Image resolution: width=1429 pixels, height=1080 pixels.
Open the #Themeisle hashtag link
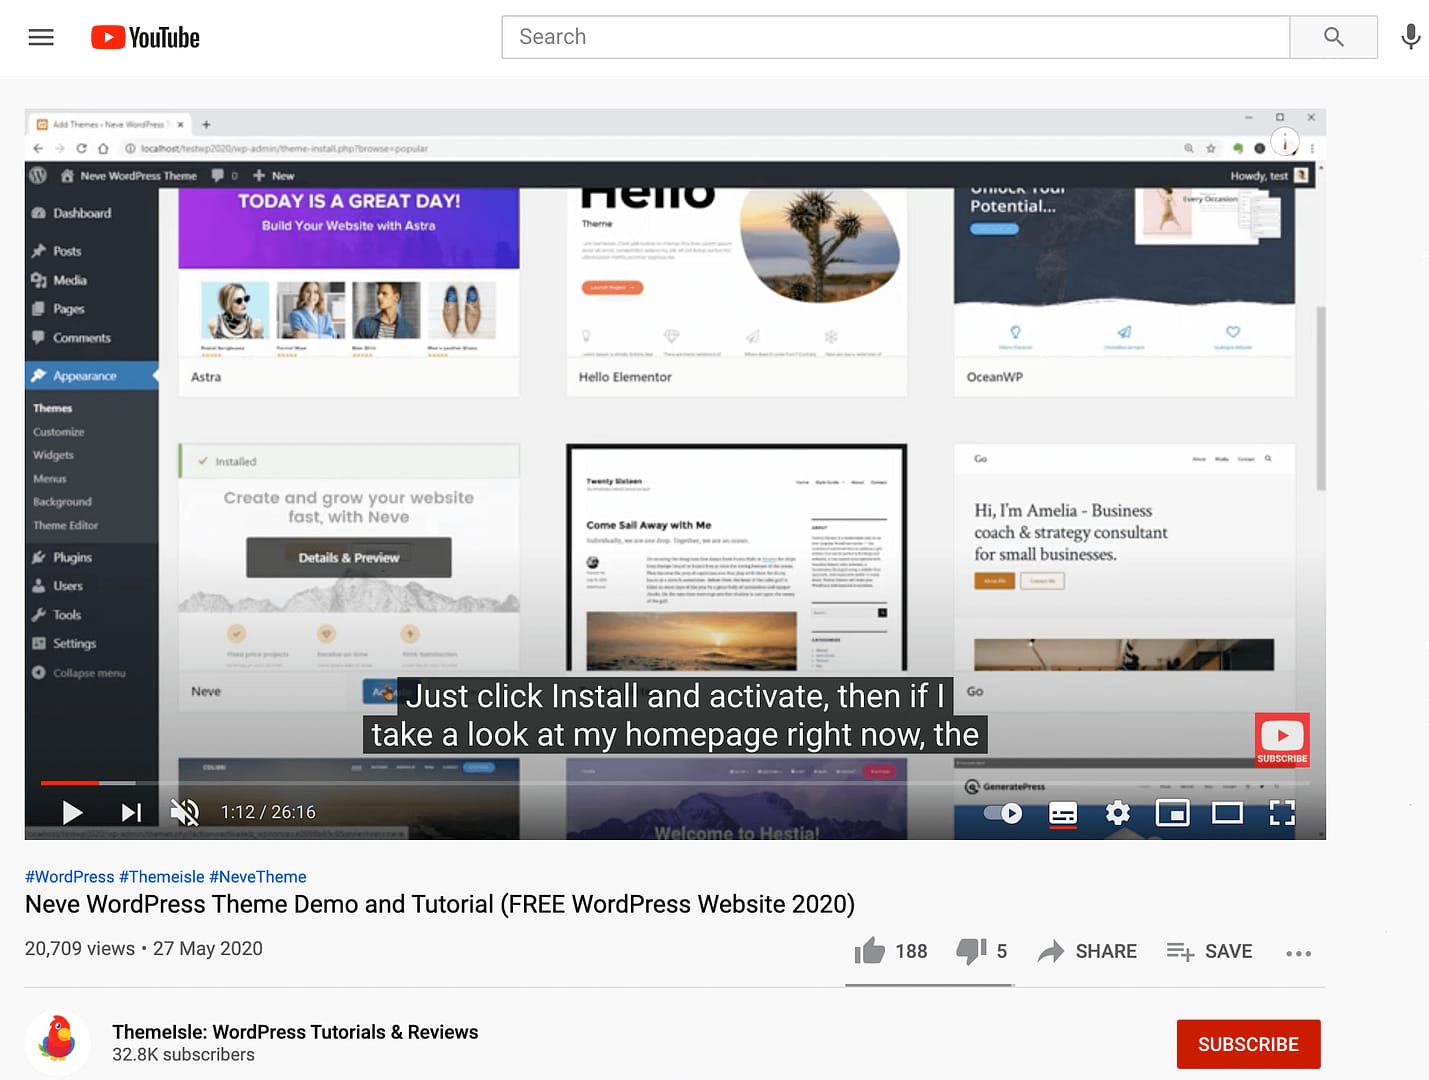[162, 877]
